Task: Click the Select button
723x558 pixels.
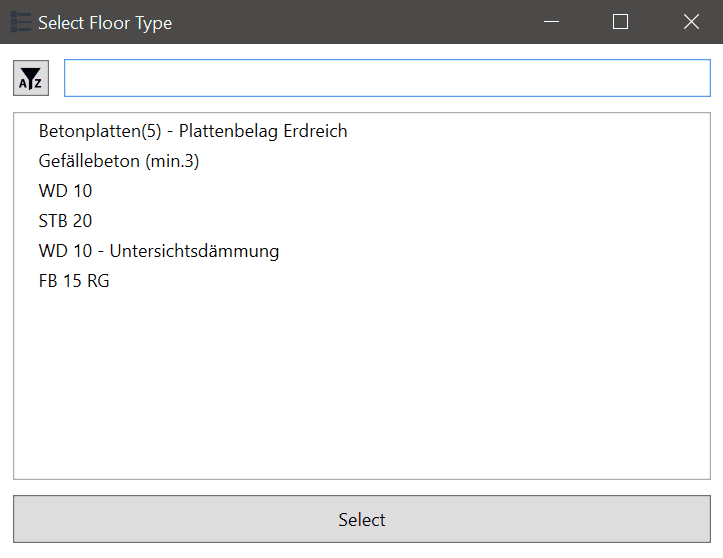Action: point(362,519)
